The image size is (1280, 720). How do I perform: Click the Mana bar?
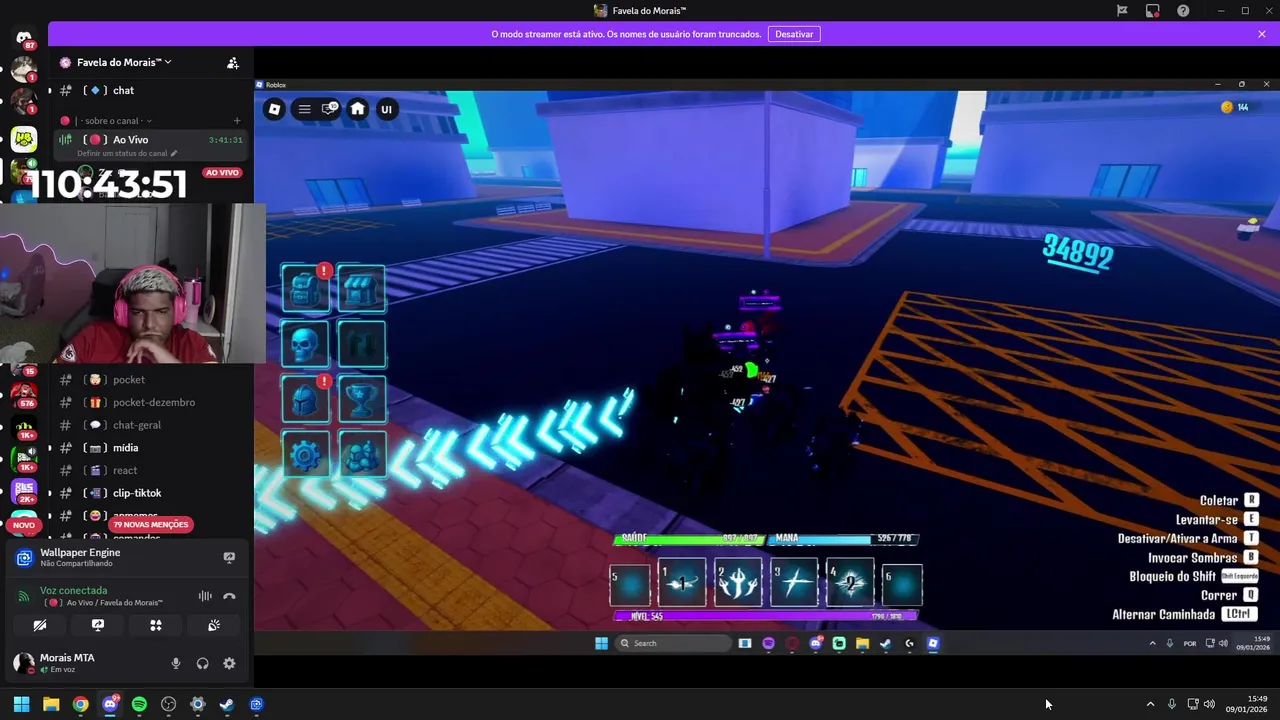tap(842, 538)
